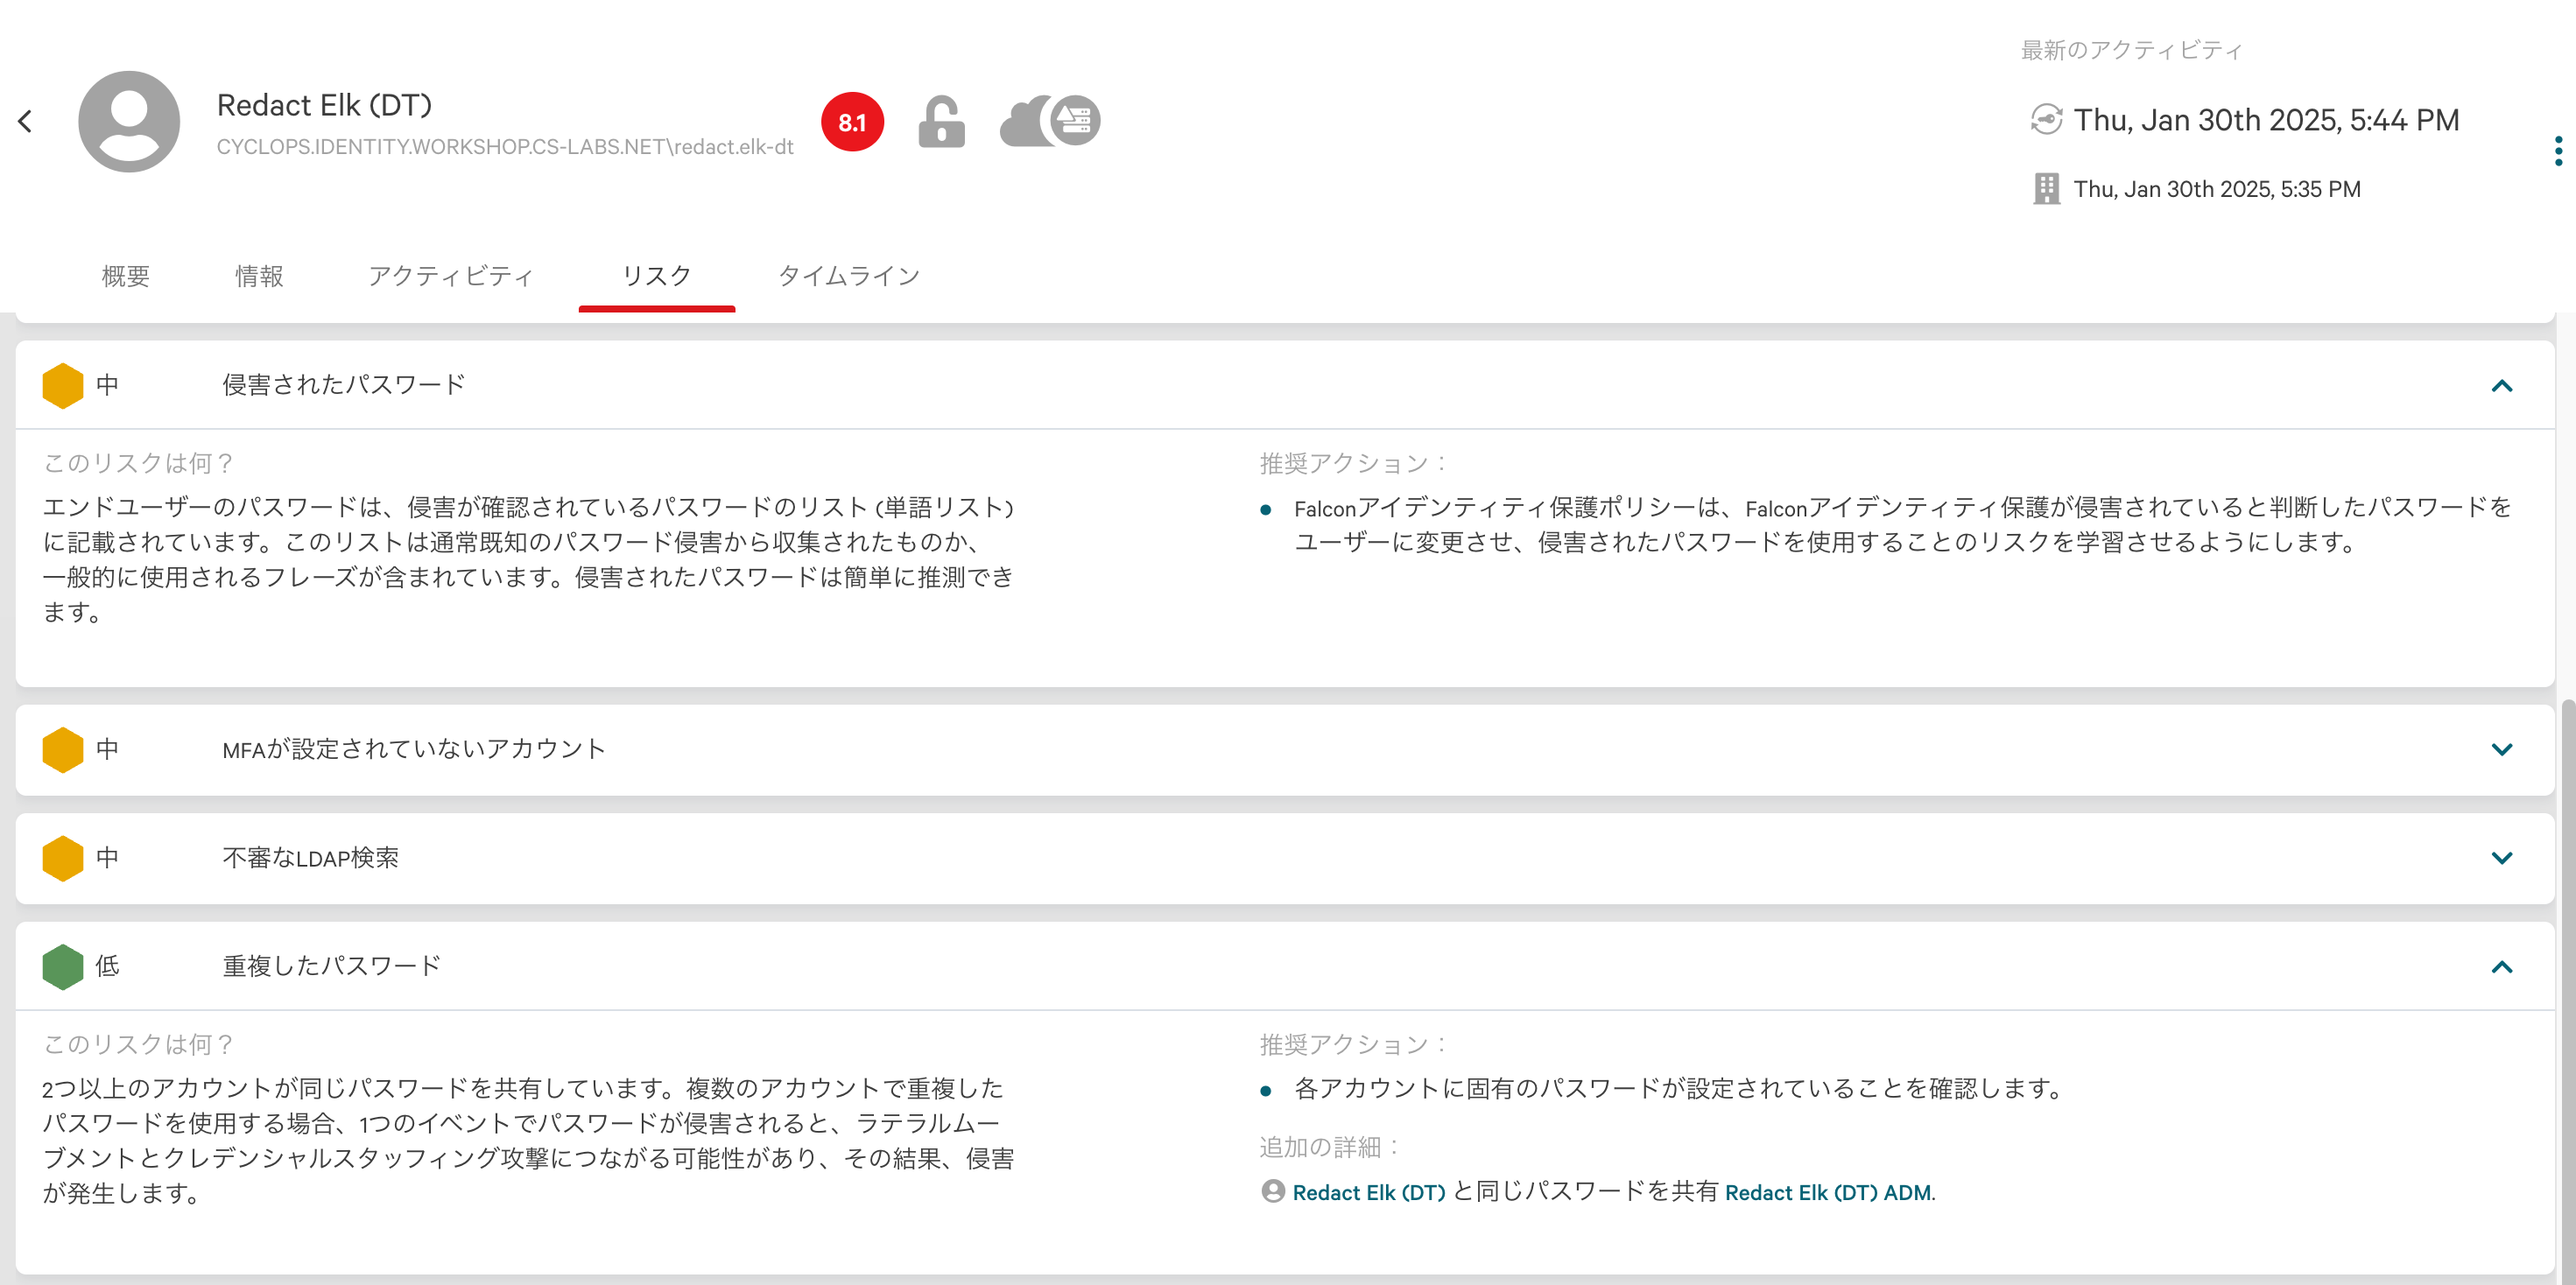Open the Redact Elk (DT) account link

[x=1369, y=1192]
